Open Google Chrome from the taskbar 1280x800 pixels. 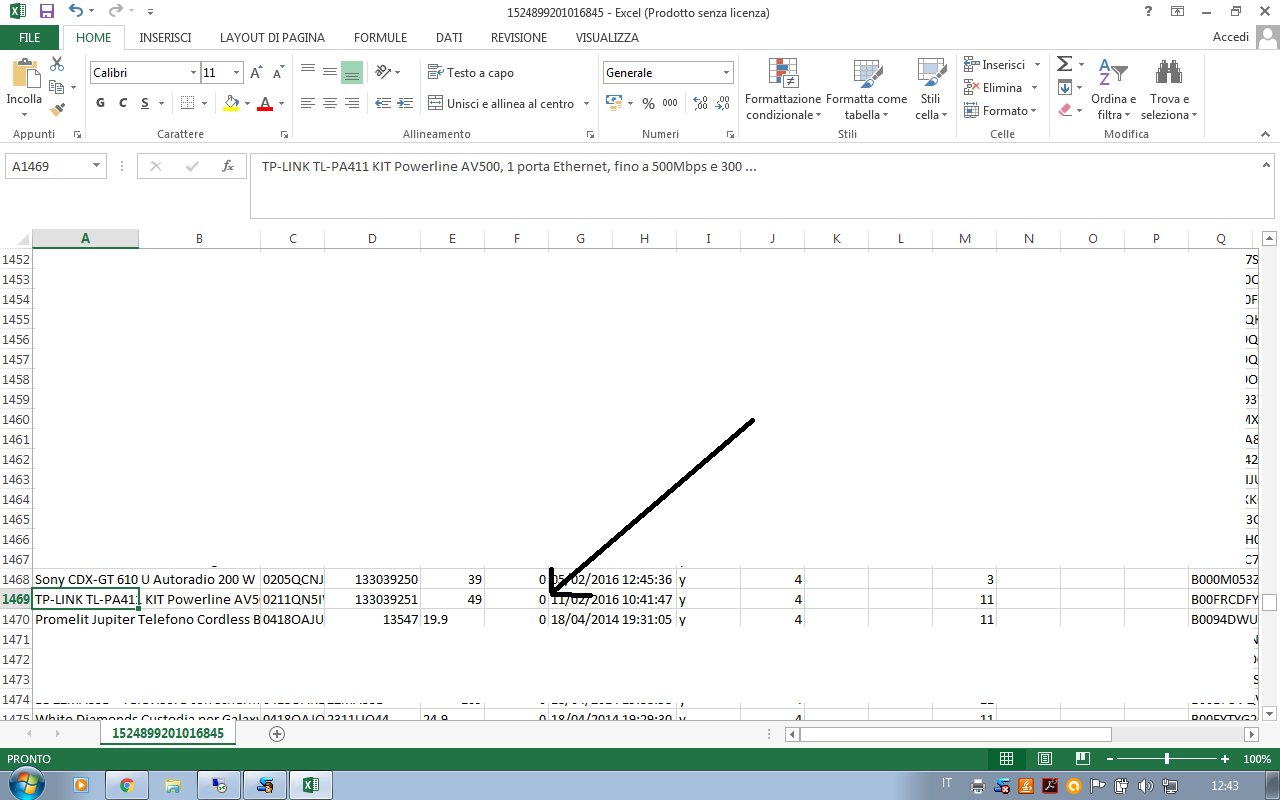click(x=127, y=785)
